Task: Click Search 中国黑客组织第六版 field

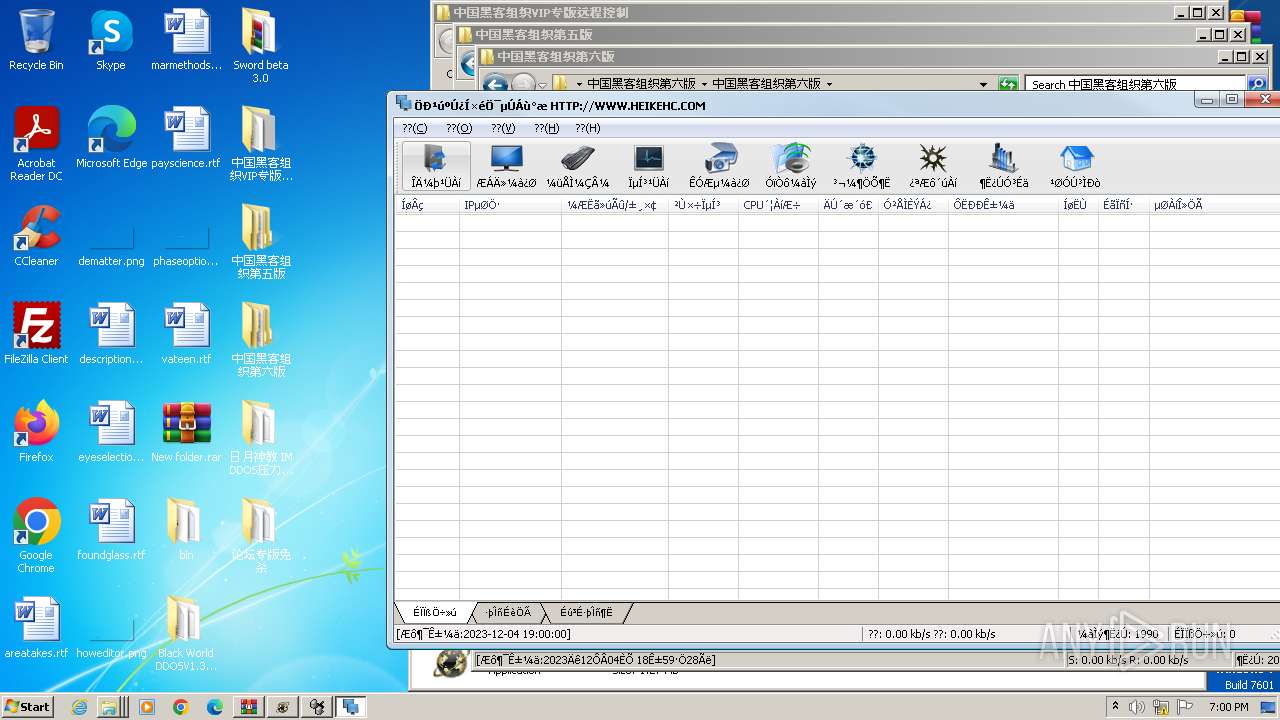Action: coord(1135,84)
